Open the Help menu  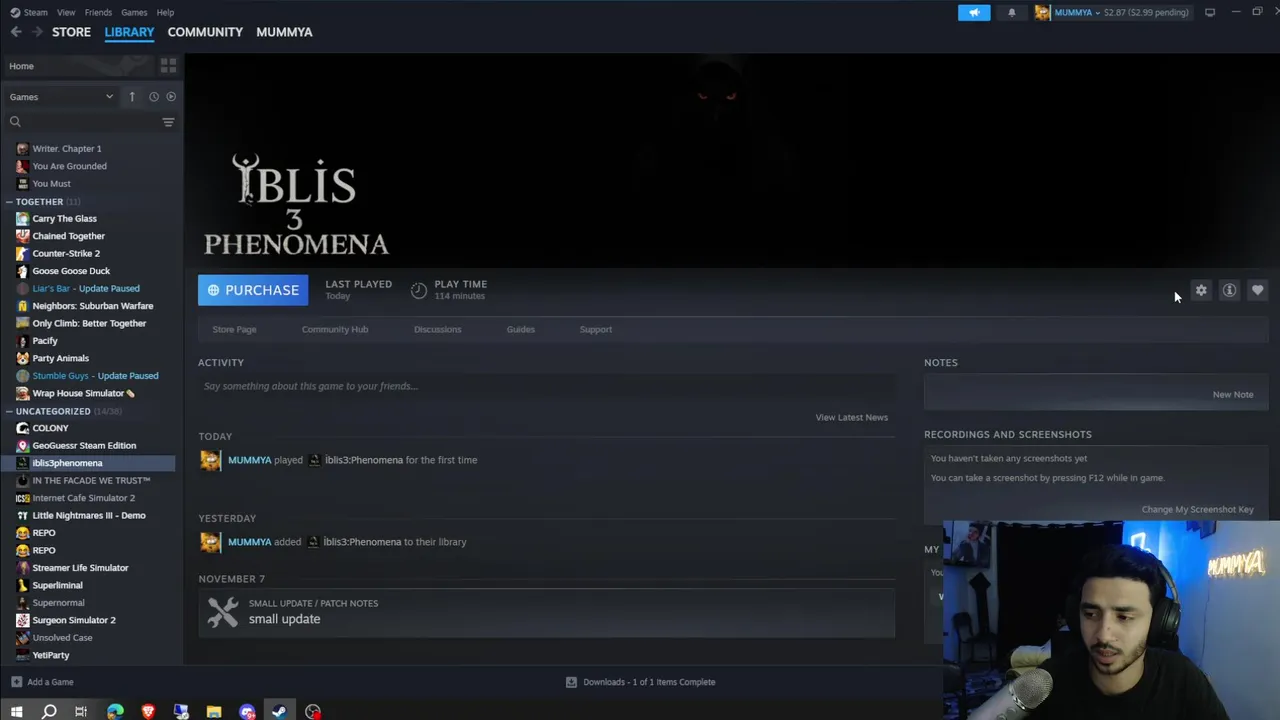[165, 12]
